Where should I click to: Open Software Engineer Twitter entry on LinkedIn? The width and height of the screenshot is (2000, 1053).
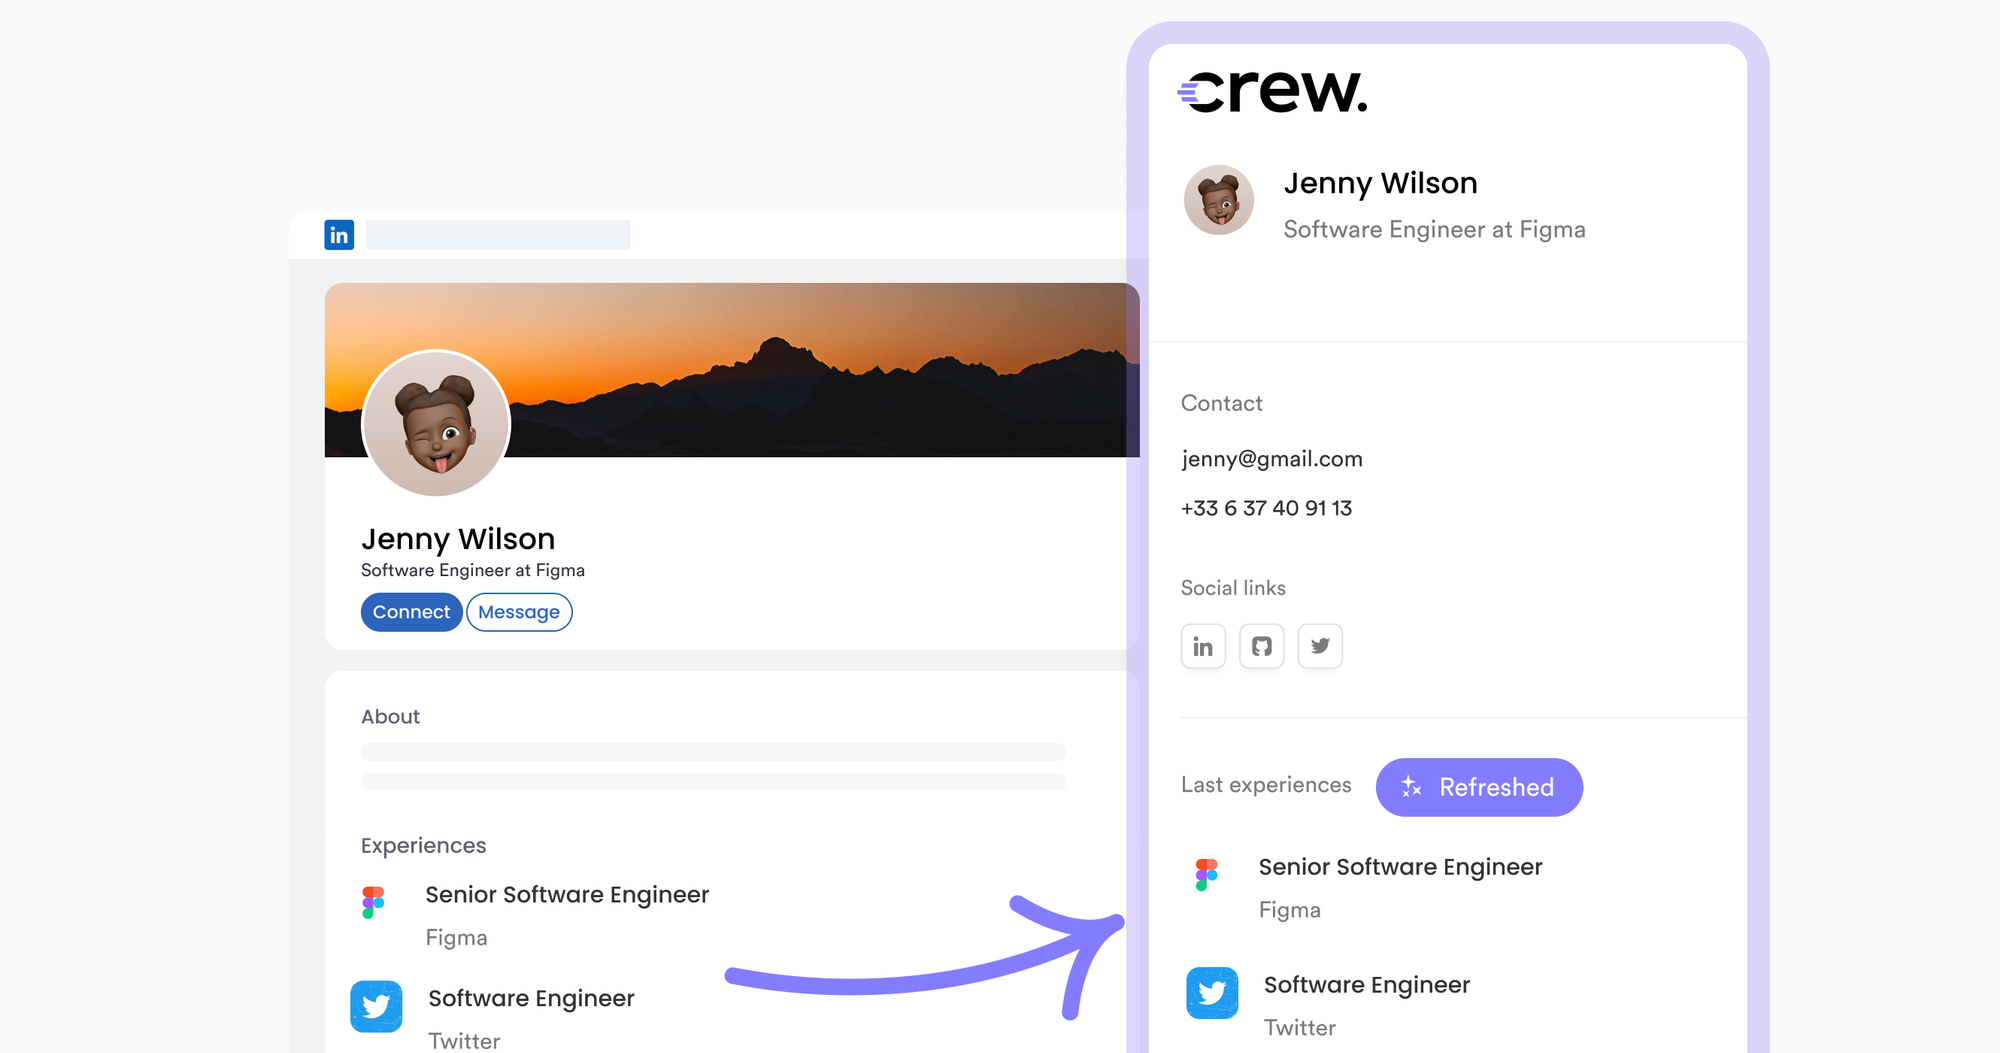point(531,999)
